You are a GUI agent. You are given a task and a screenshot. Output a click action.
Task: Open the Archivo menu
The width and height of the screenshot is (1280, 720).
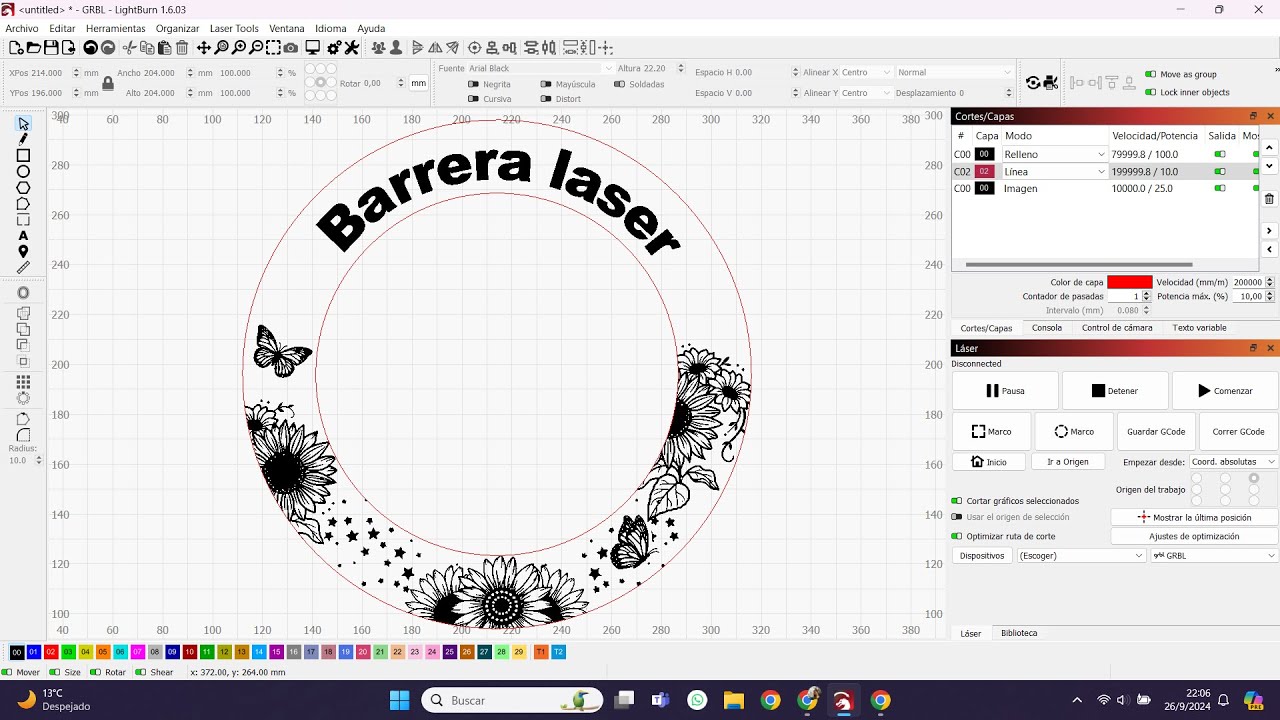tap(22, 28)
